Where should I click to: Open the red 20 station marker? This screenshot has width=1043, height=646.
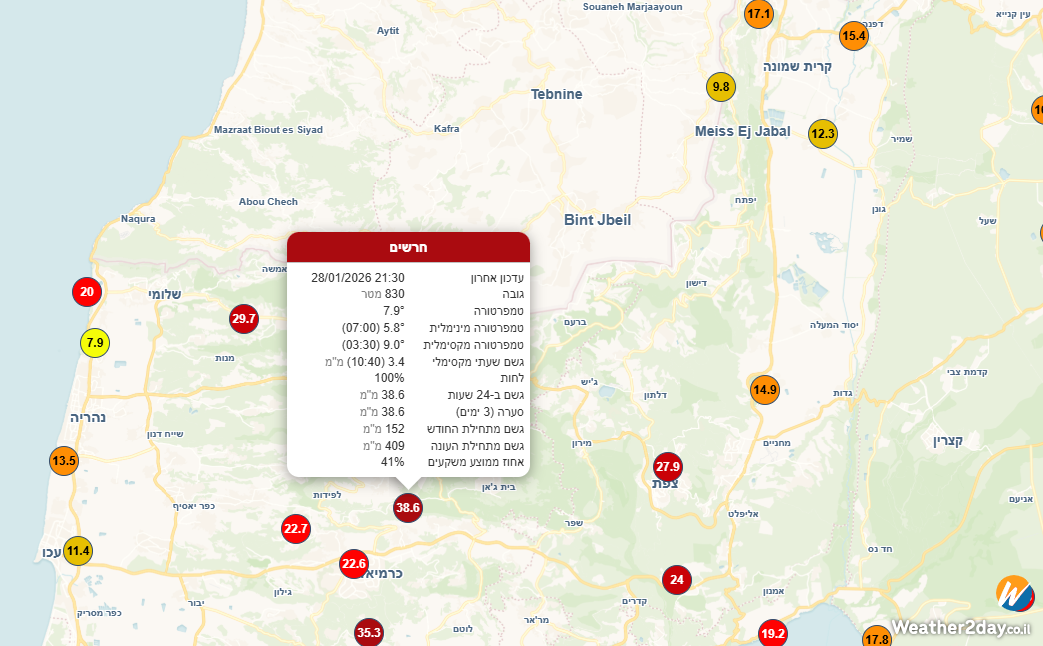pyautogui.click(x=87, y=292)
